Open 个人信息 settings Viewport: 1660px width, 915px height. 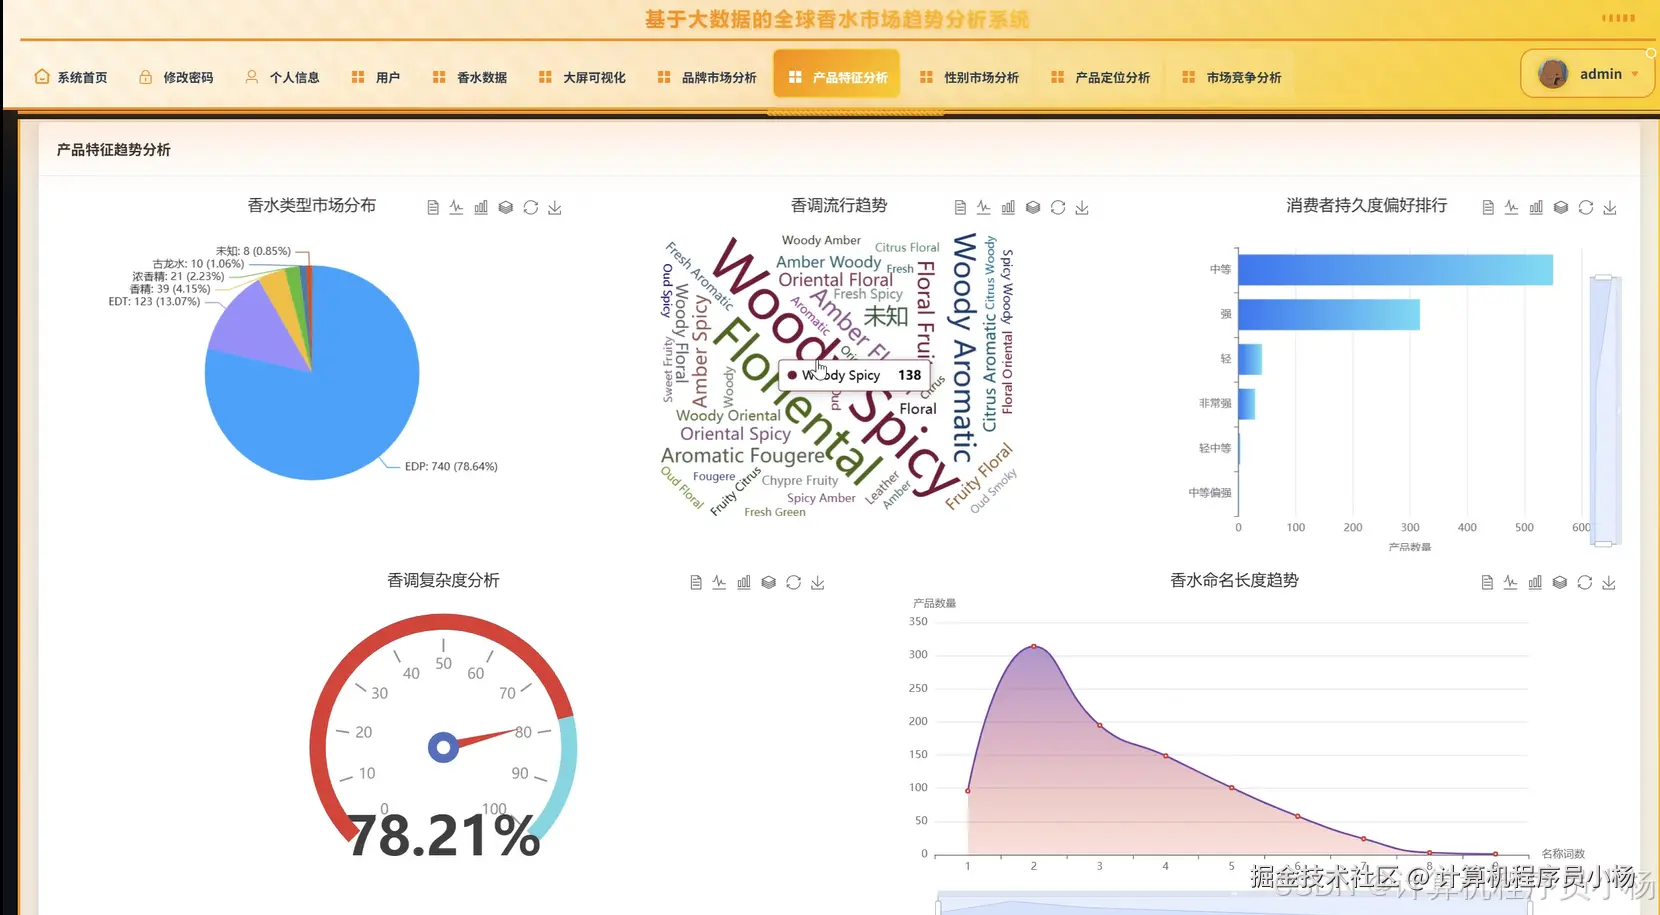coord(296,76)
